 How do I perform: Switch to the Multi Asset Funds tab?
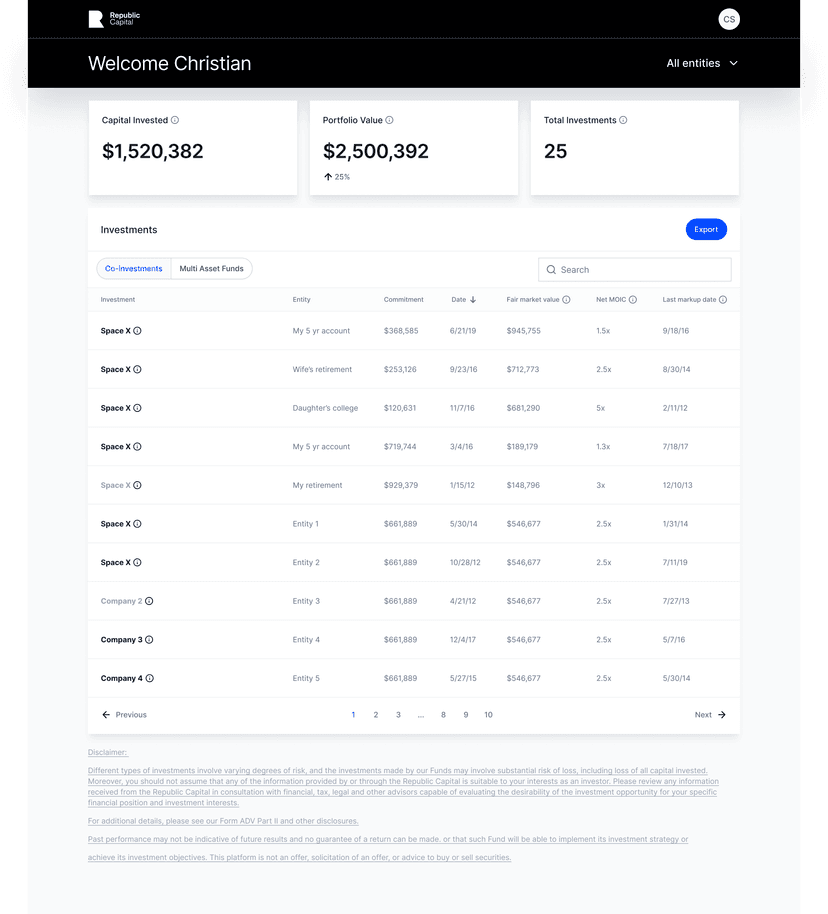tap(211, 269)
